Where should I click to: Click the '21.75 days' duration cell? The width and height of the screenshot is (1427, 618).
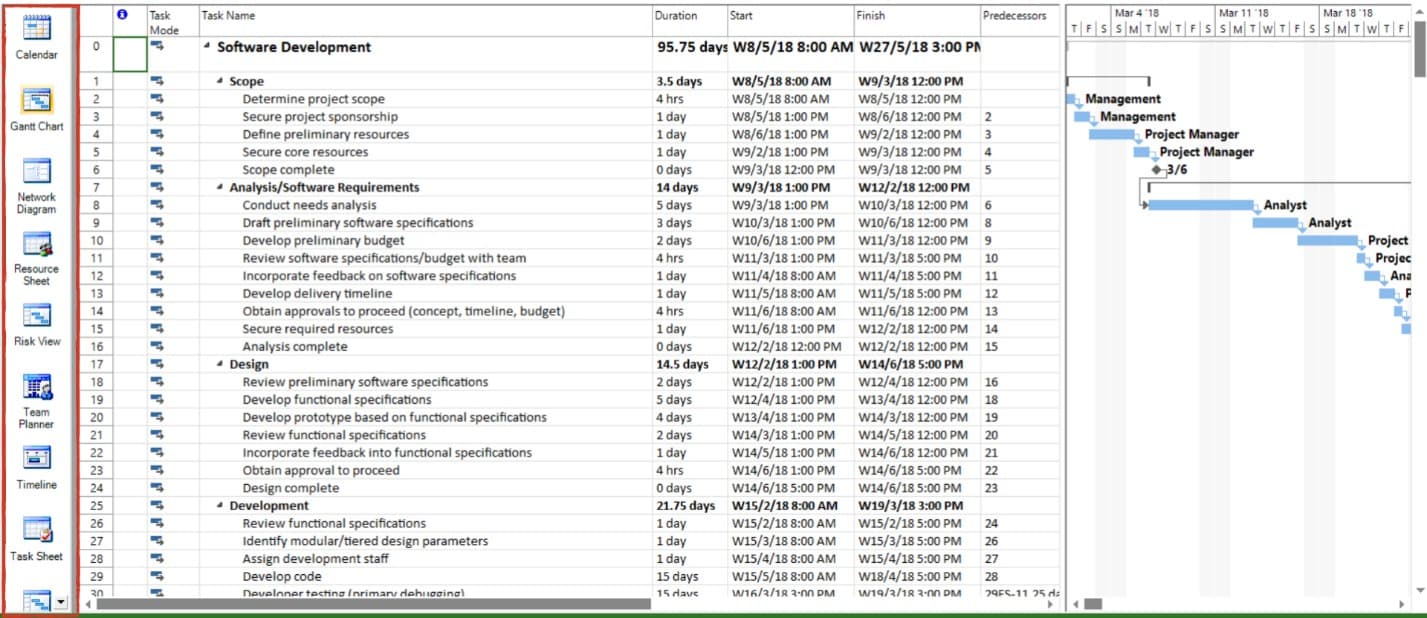pyautogui.click(x=689, y=506)
